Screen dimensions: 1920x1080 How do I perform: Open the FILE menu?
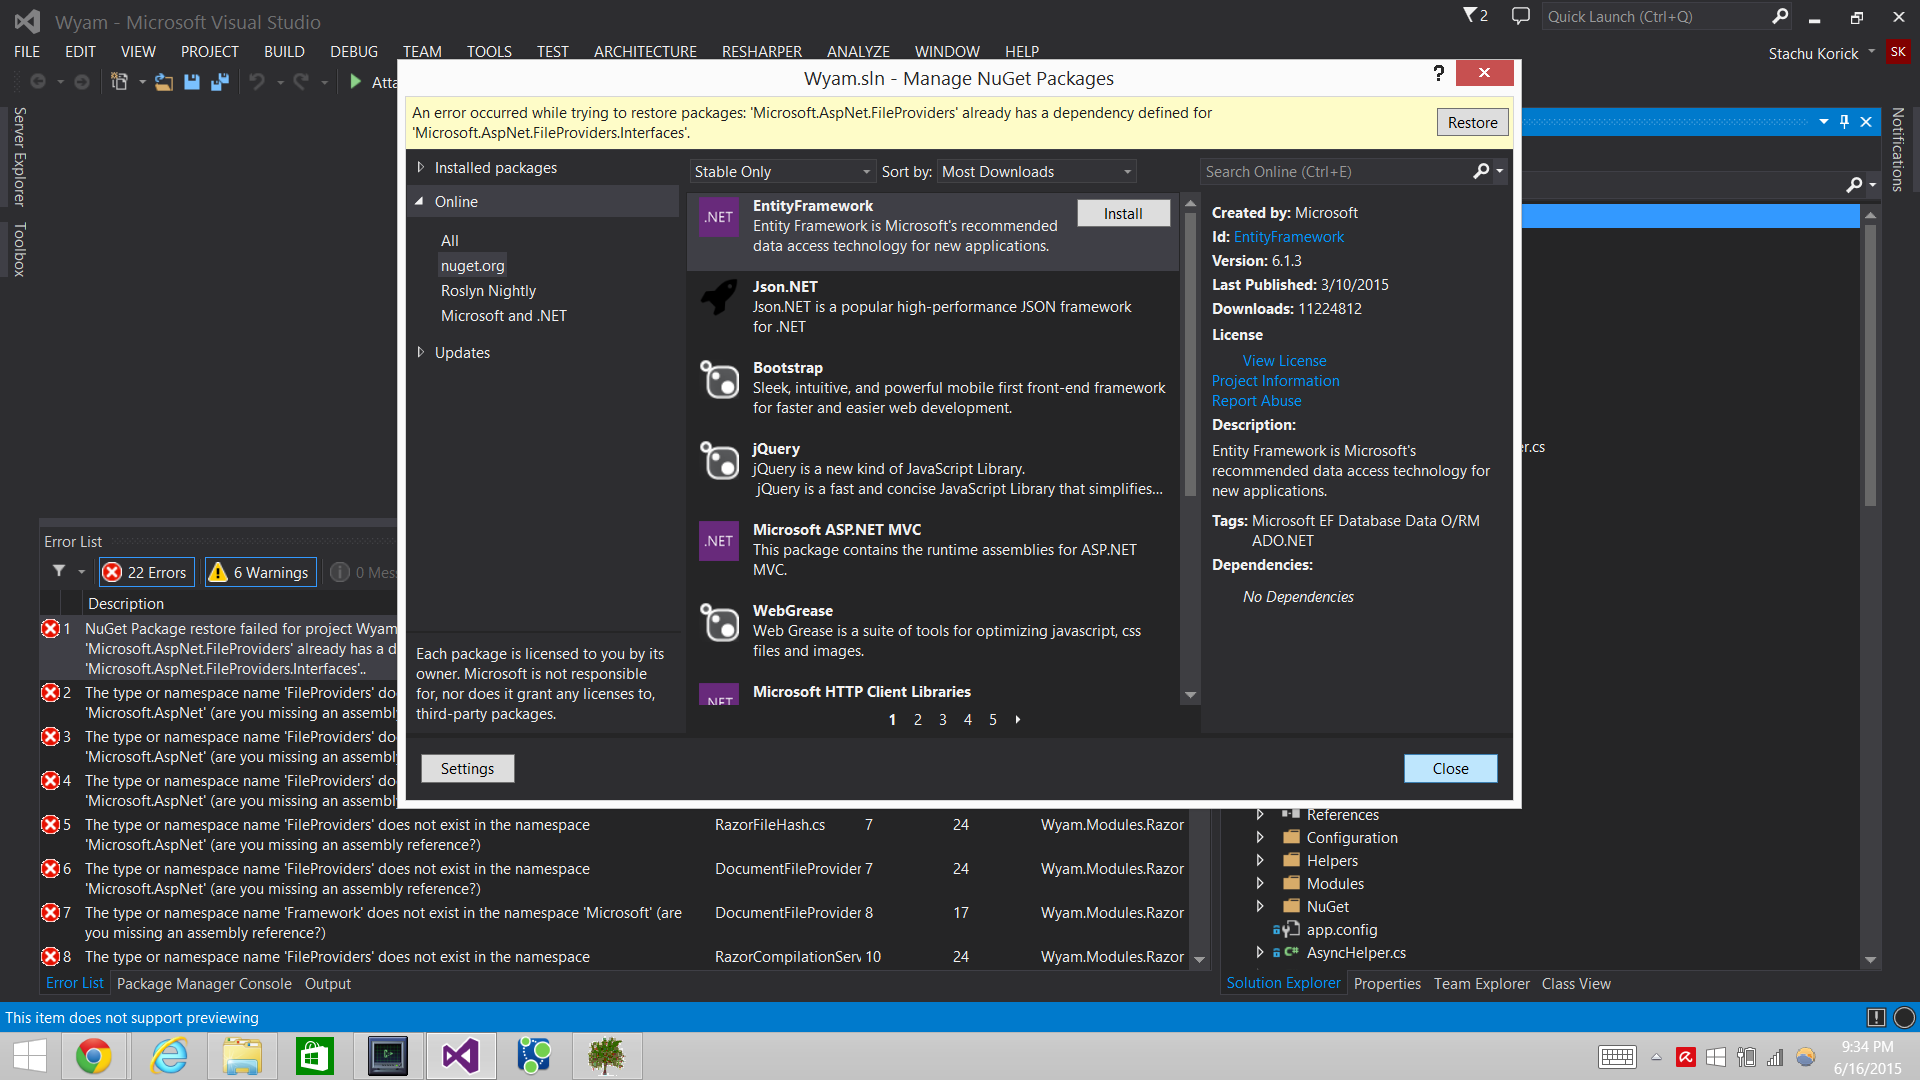(x=27, y=51)
